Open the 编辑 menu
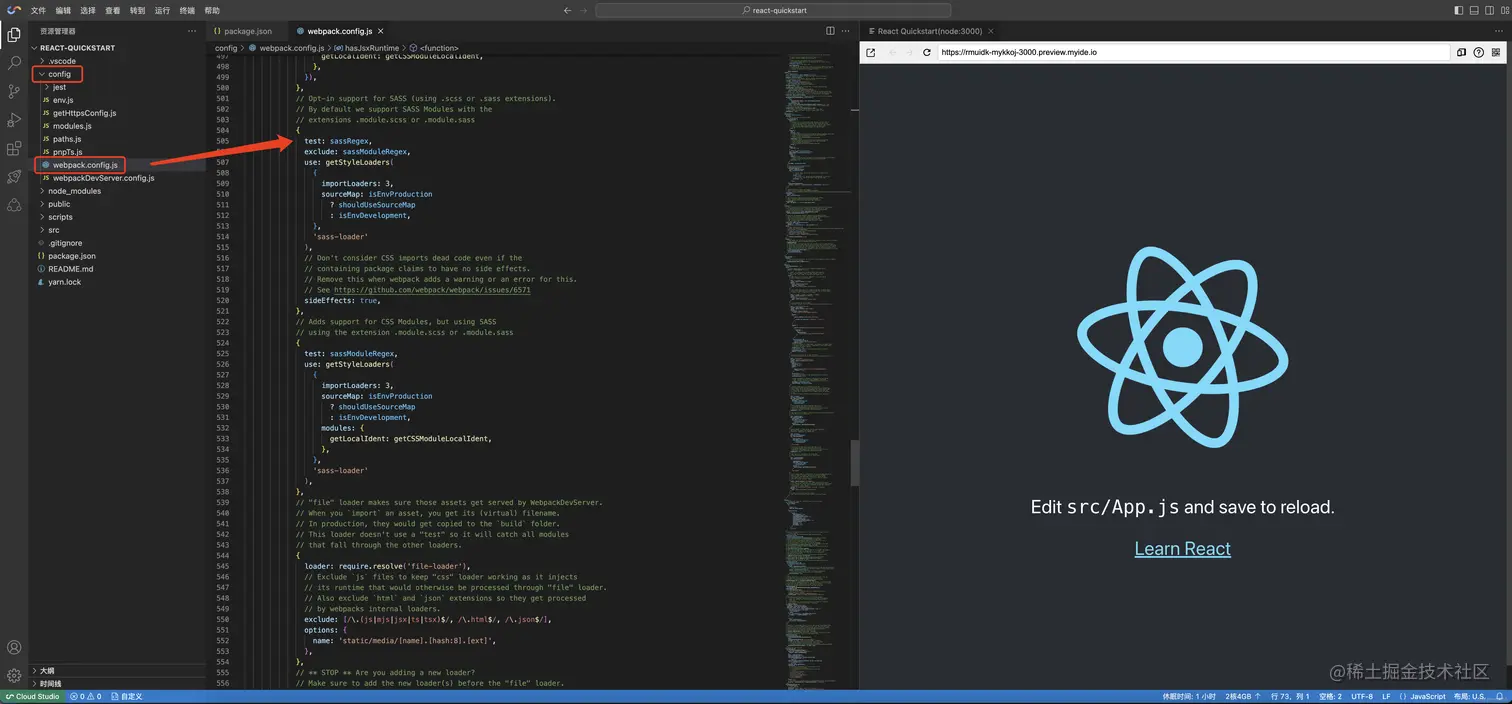1512x704 pixels. [63, 10]
